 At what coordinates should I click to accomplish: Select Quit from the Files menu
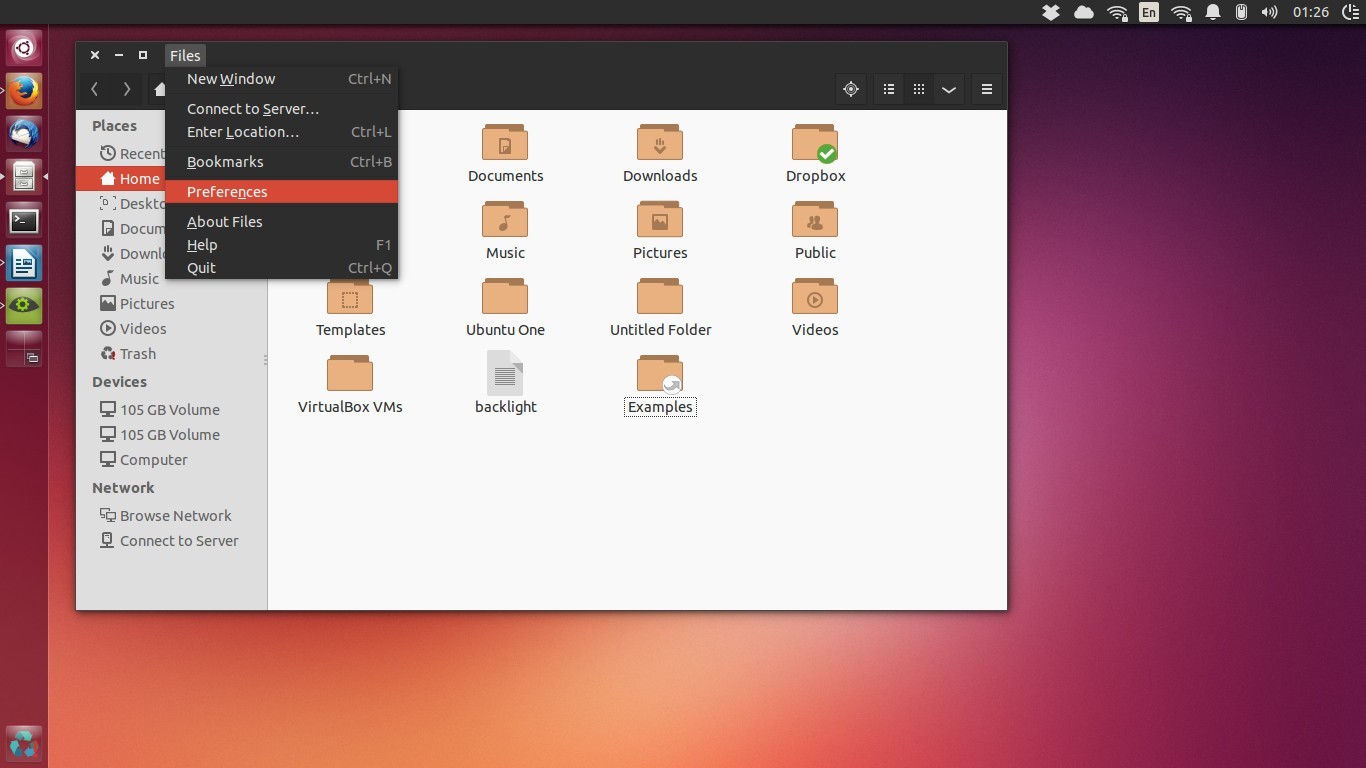(x=201, y=268)
